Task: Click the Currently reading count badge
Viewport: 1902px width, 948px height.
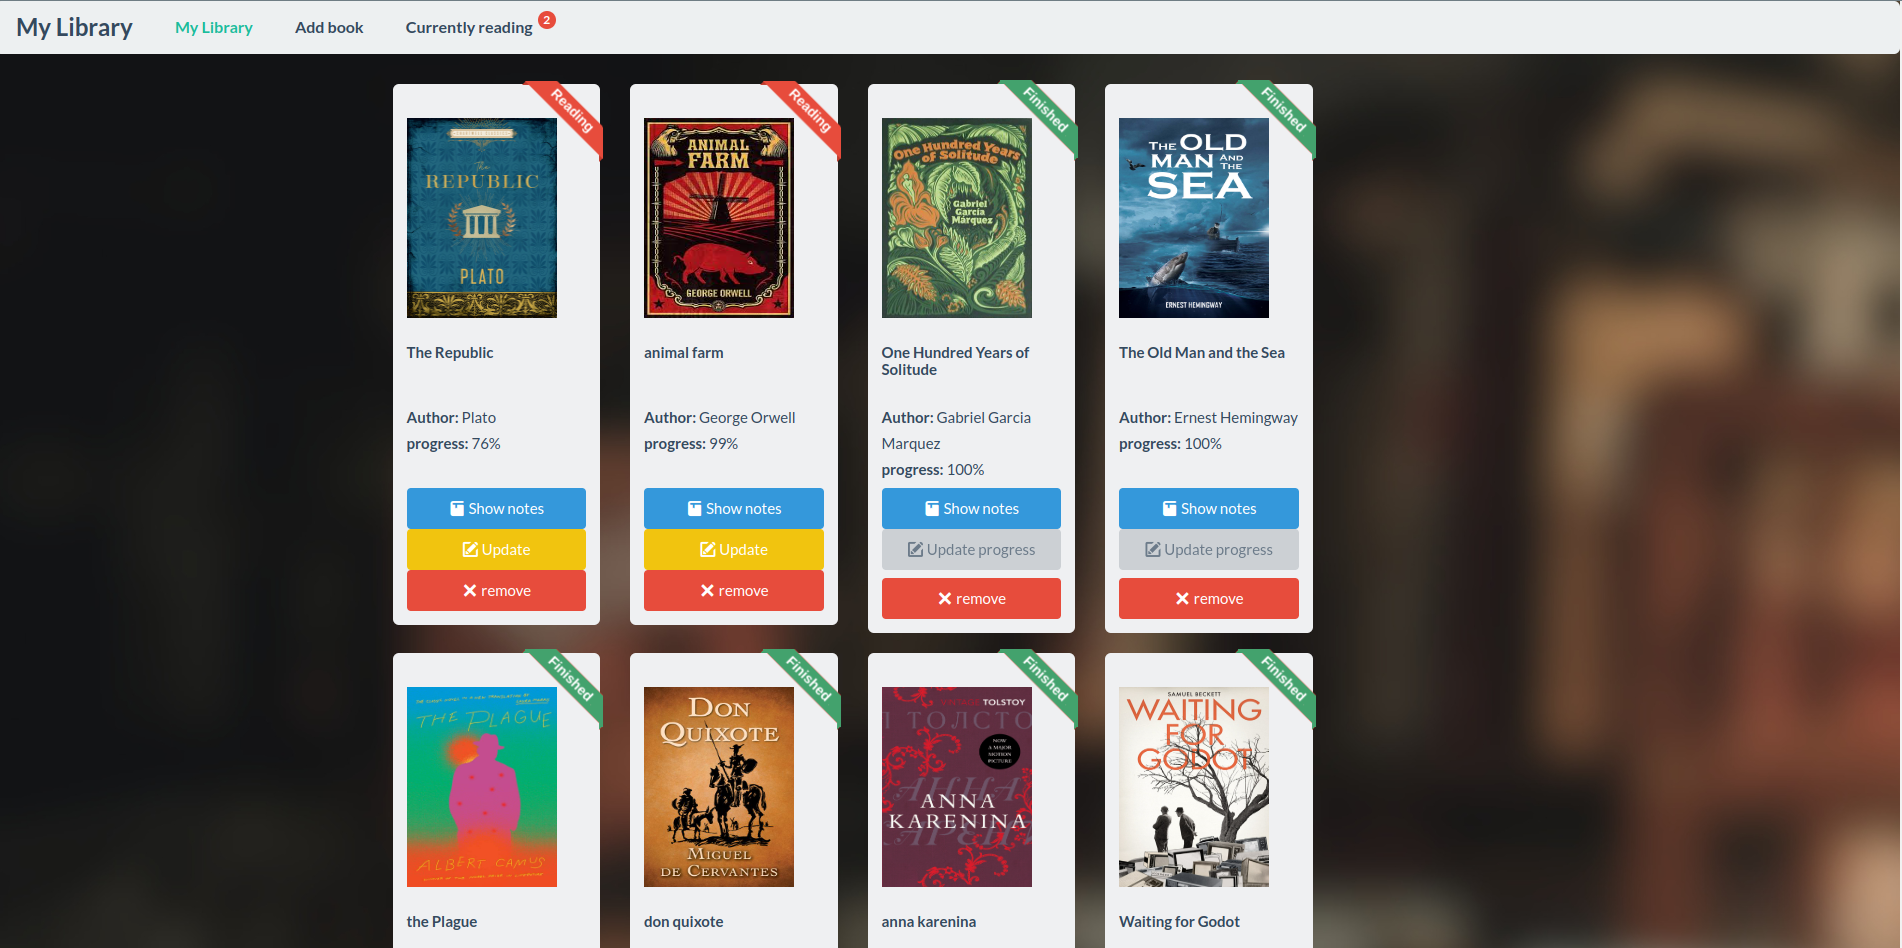Action: tap(547, 20)
